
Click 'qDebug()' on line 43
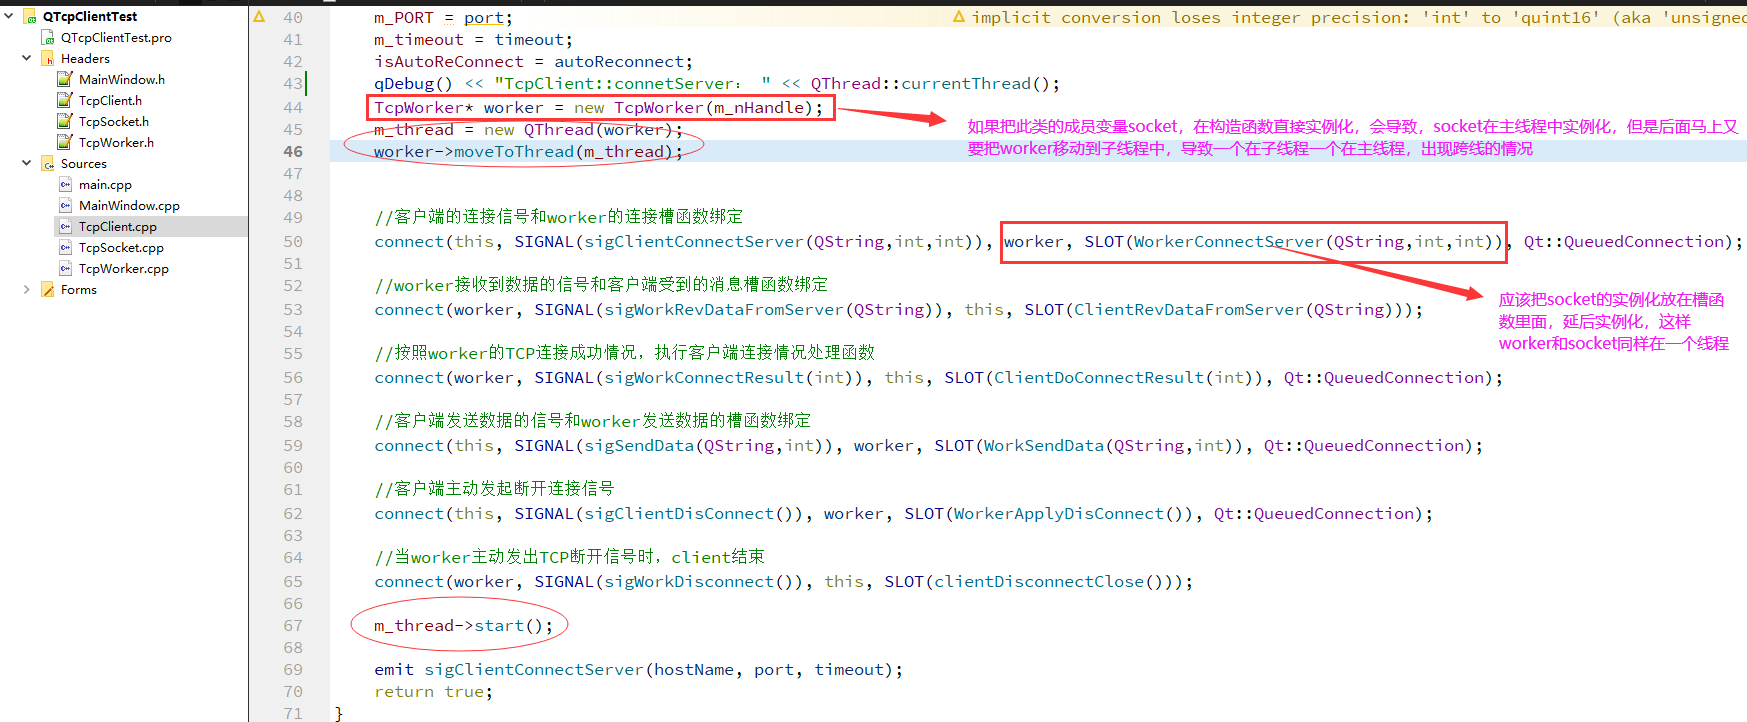point(414,83)
